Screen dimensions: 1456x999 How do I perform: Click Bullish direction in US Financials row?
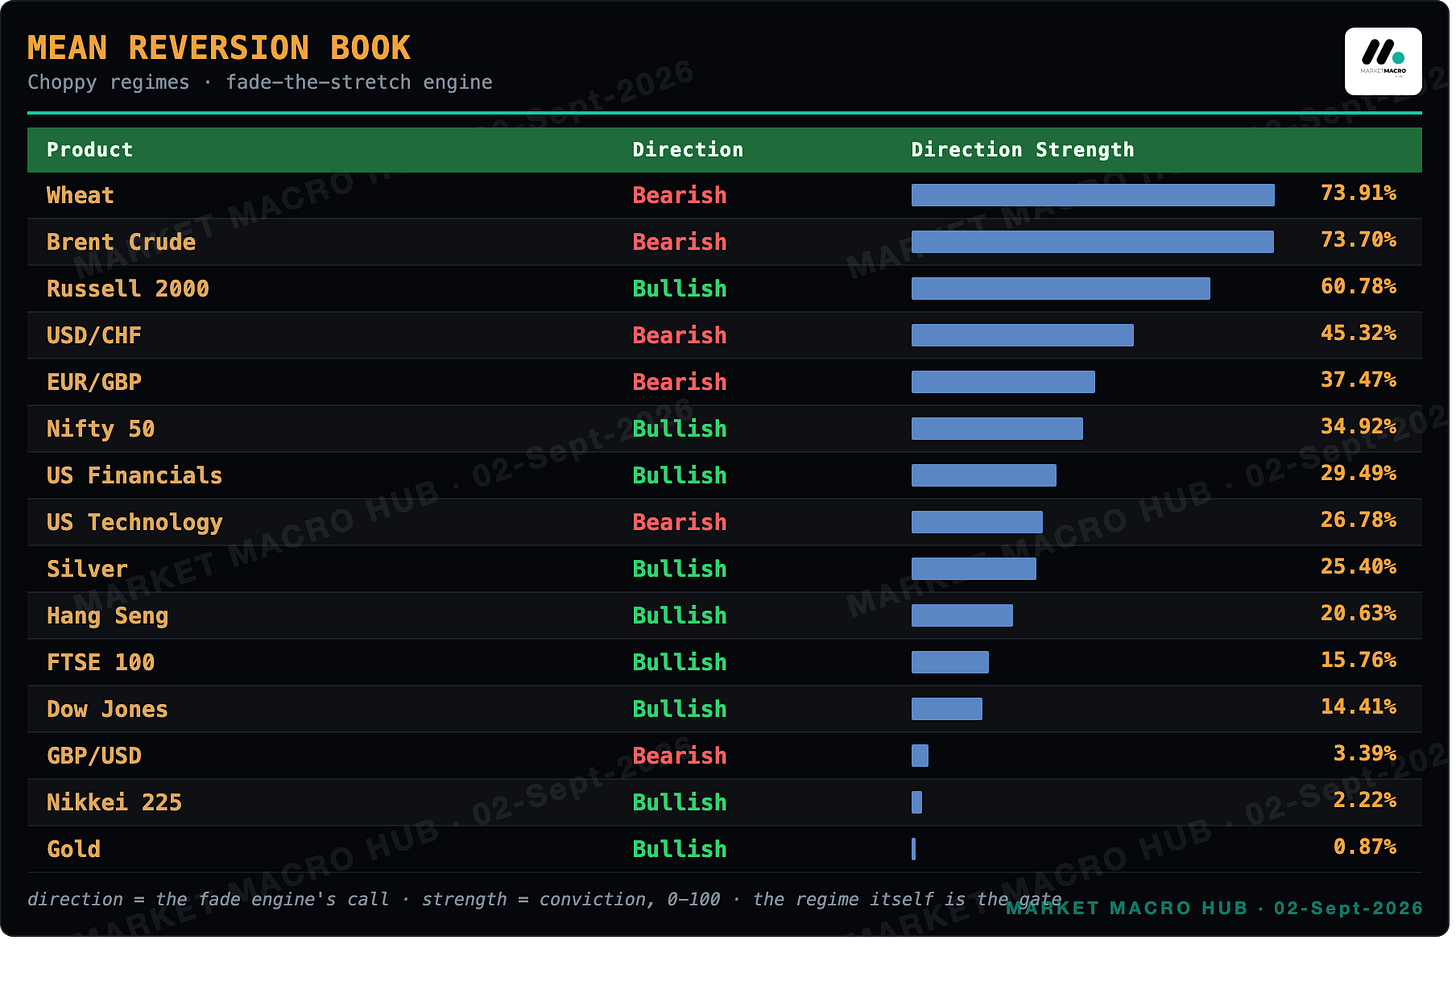[680, 475]
